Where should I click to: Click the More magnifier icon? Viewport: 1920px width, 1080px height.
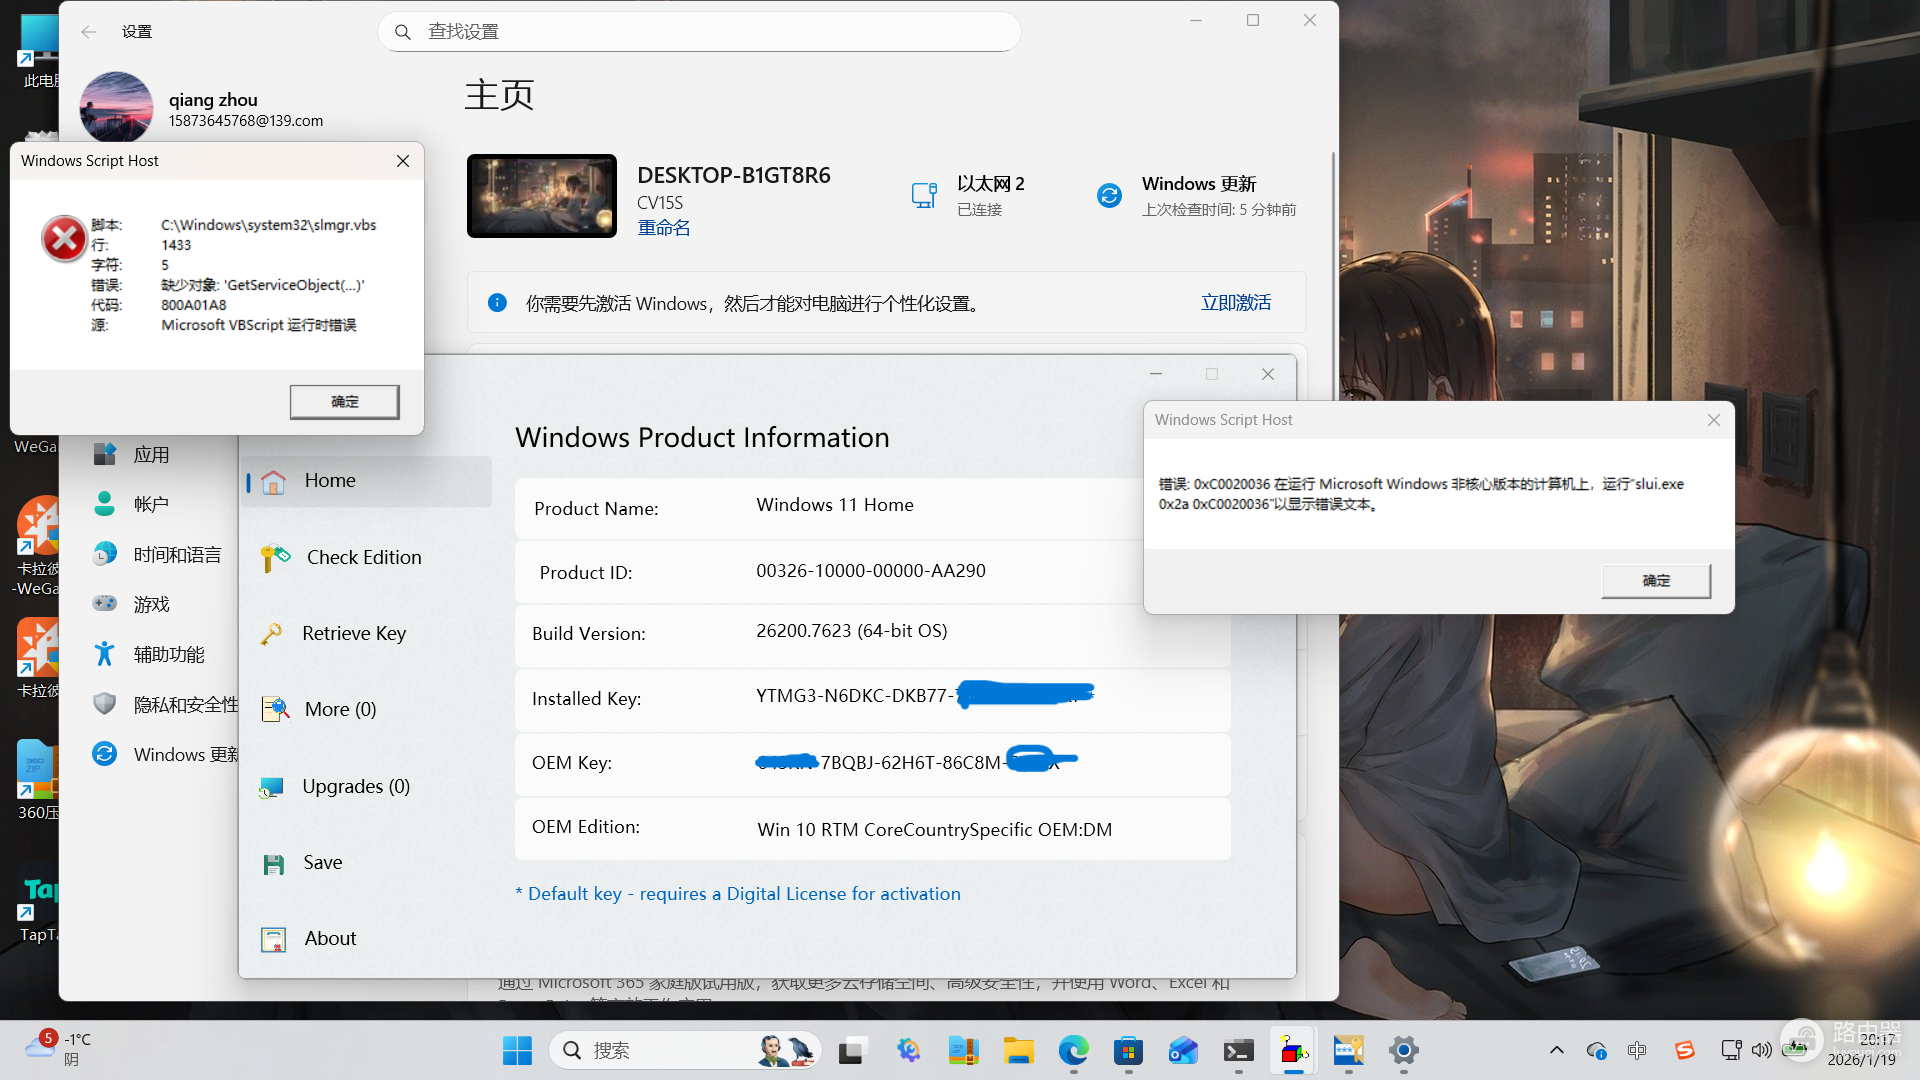(x=275, y=710)
